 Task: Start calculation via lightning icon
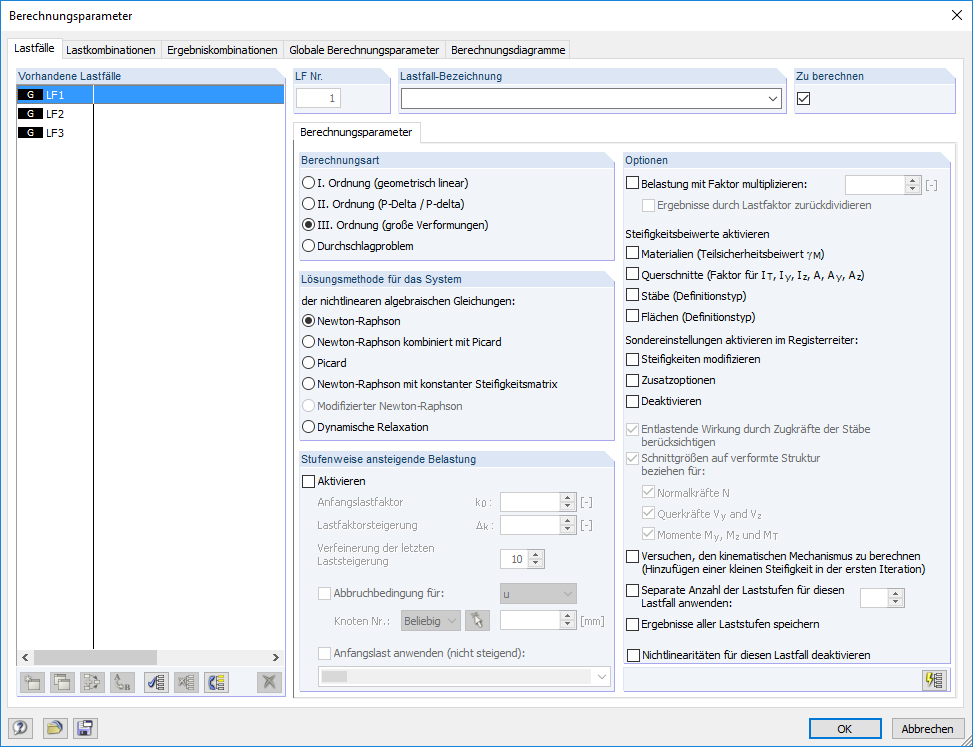(934, 679)
